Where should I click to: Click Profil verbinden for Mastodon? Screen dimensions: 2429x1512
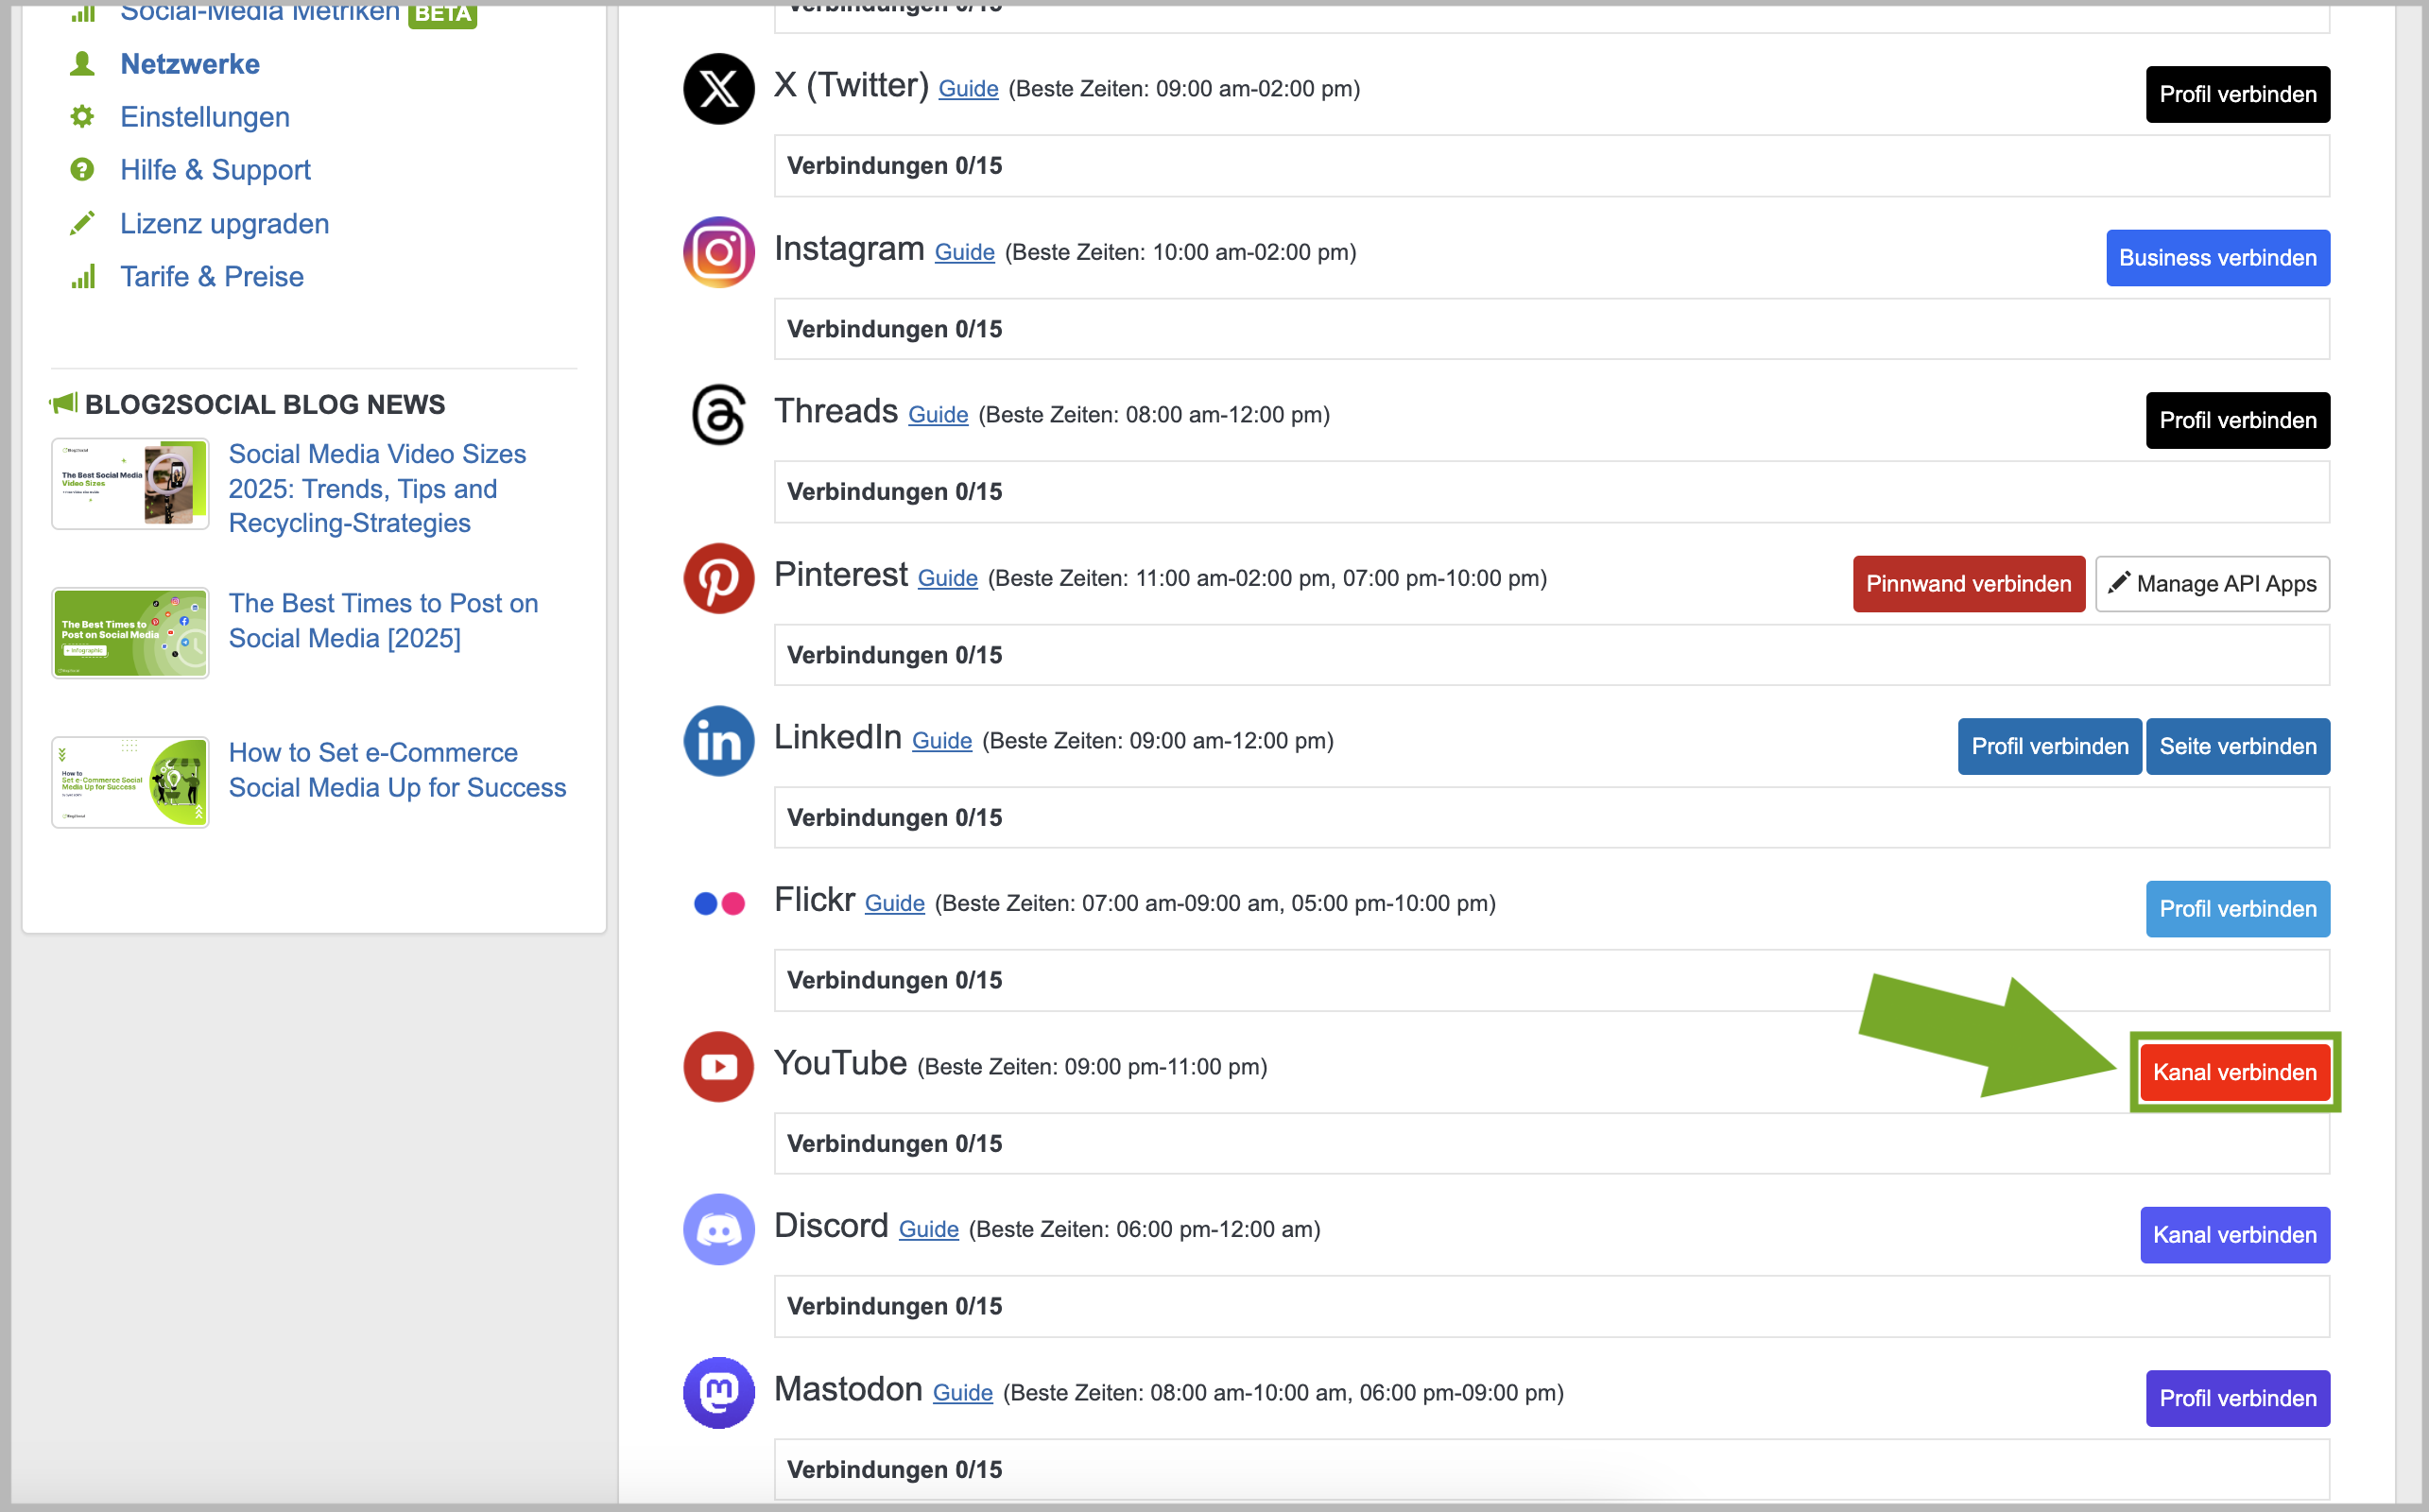pos(2237,1399)
